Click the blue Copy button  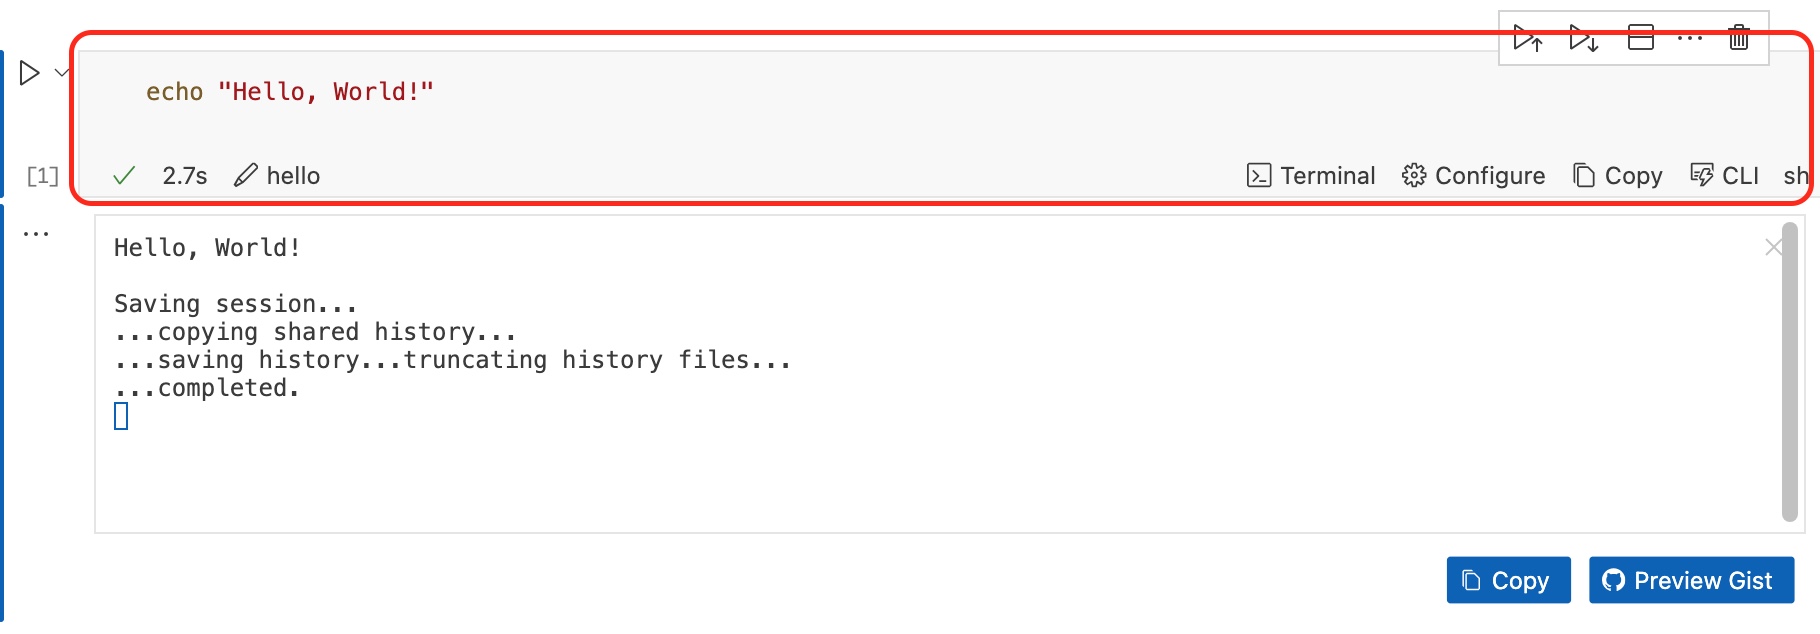click(x=1508, y=580)
